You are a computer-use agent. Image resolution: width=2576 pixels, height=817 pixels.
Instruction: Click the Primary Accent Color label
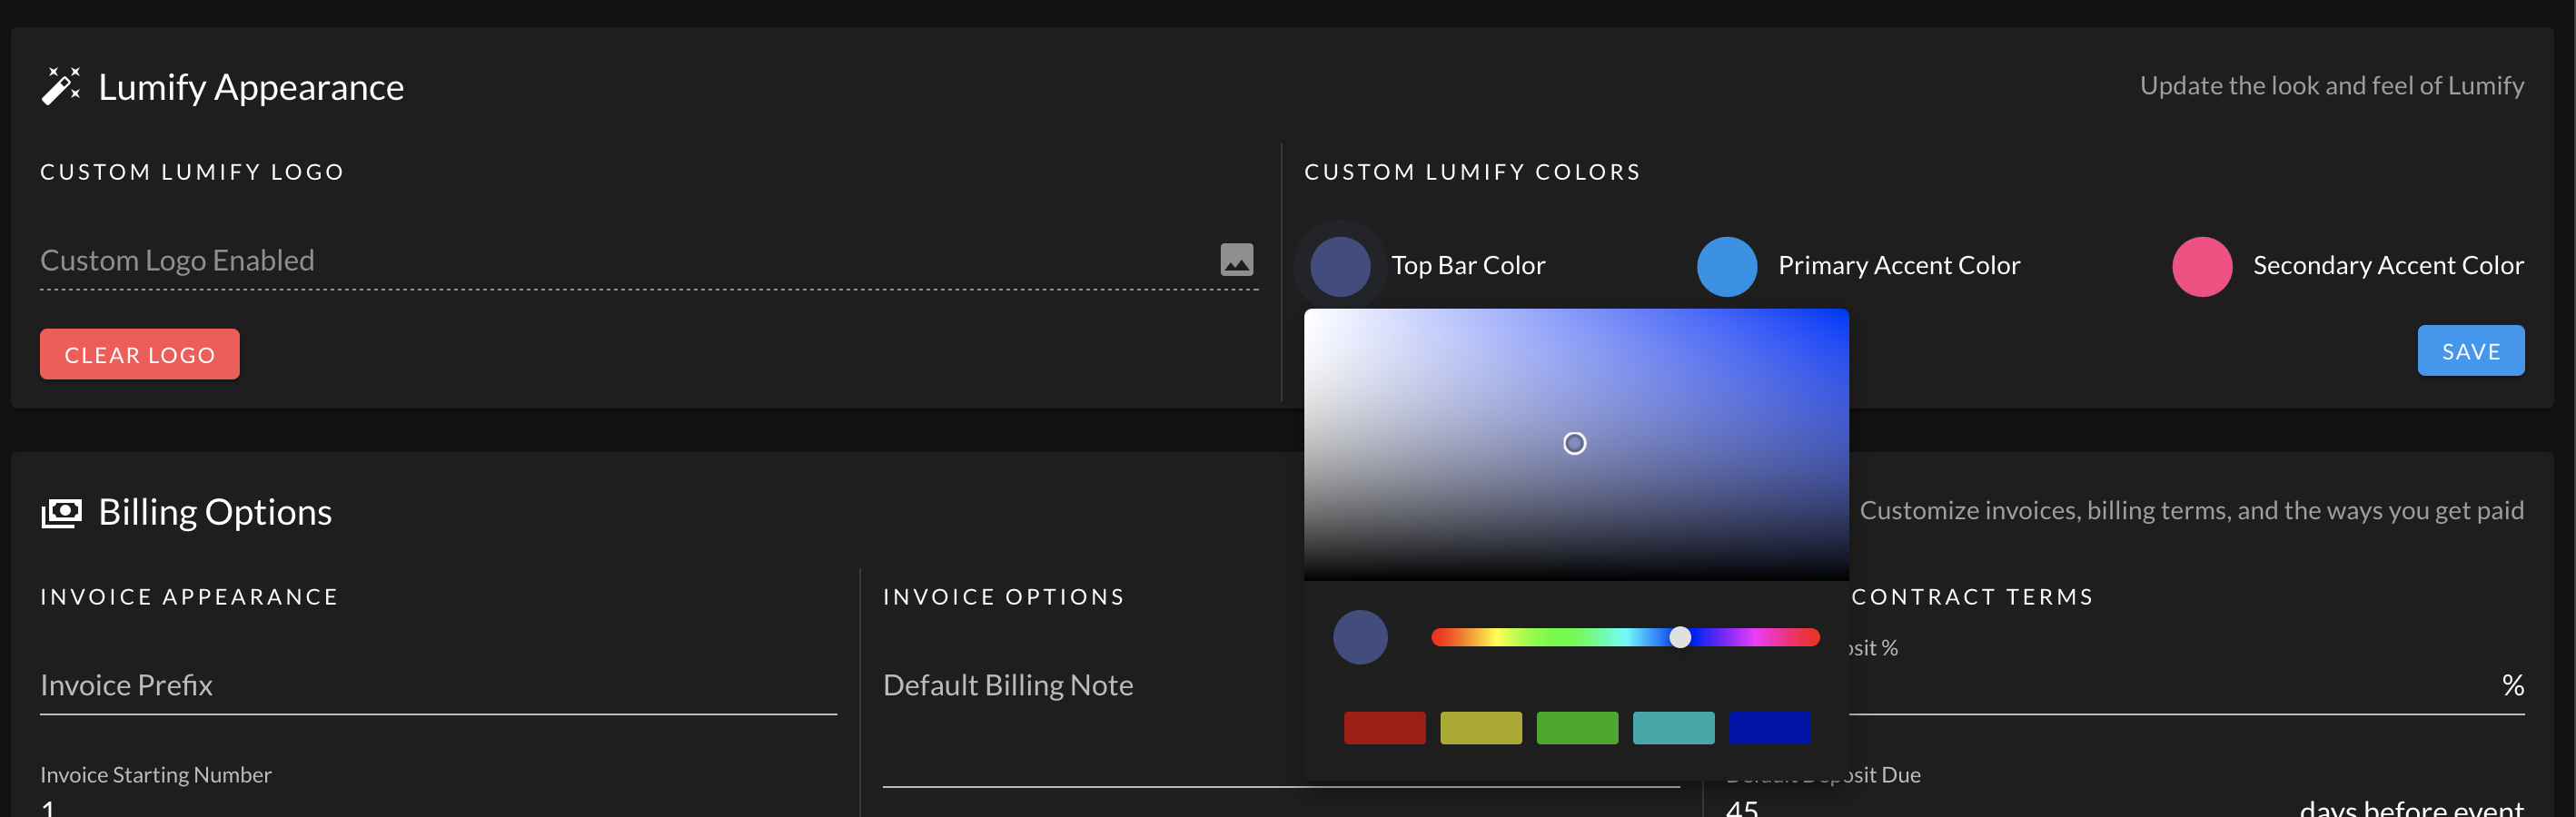(1898, 265)
